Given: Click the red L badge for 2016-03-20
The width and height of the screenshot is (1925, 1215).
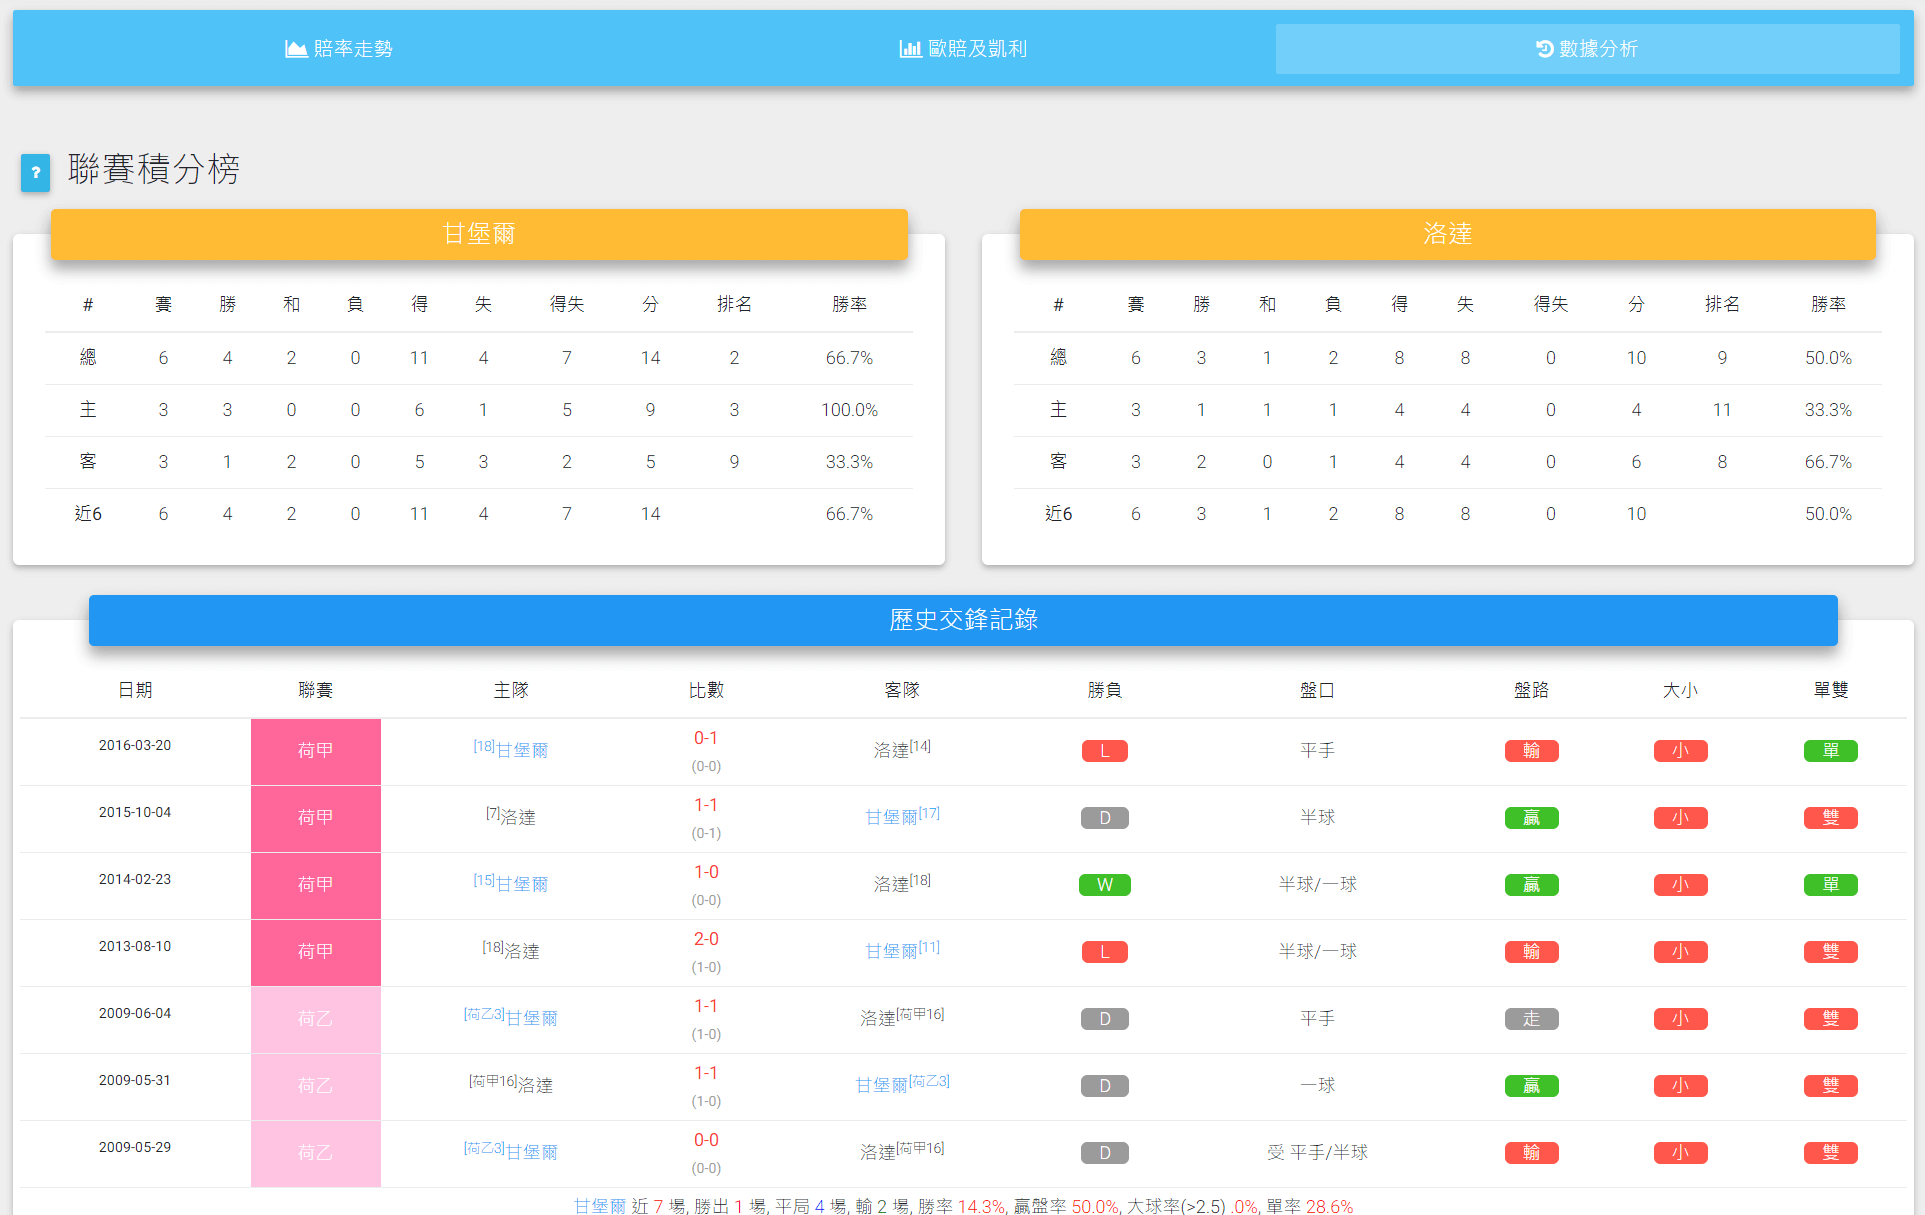Looking at the screenshot, I should [1104, 751].
